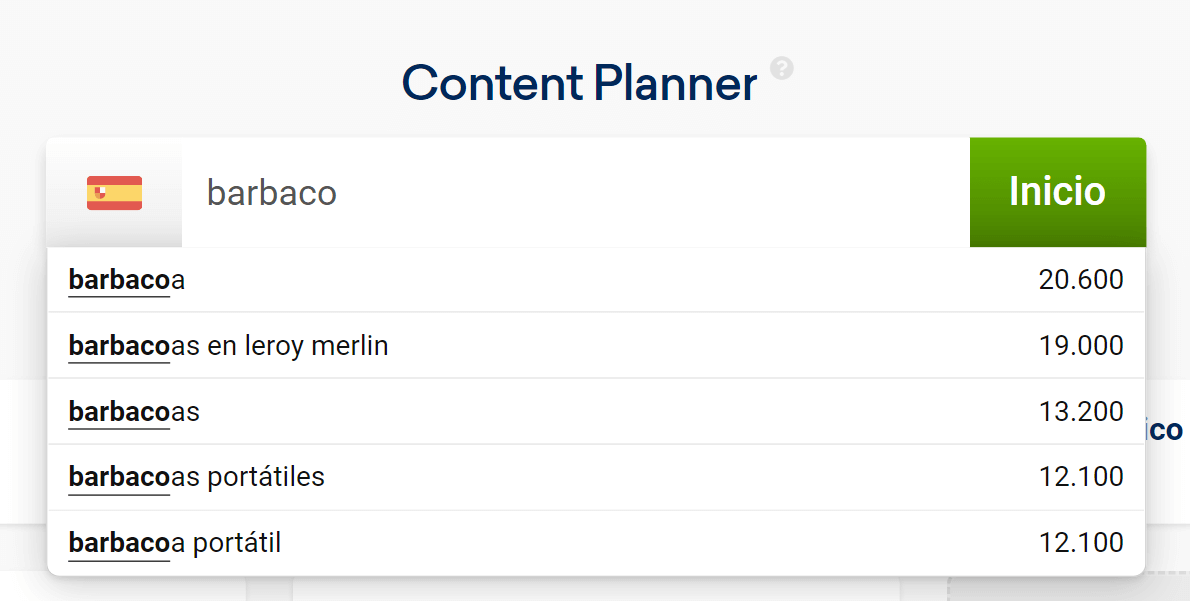Click the 20.600 search volume value
This screenshot has height=601, width=1190.
coord(1081,281)
